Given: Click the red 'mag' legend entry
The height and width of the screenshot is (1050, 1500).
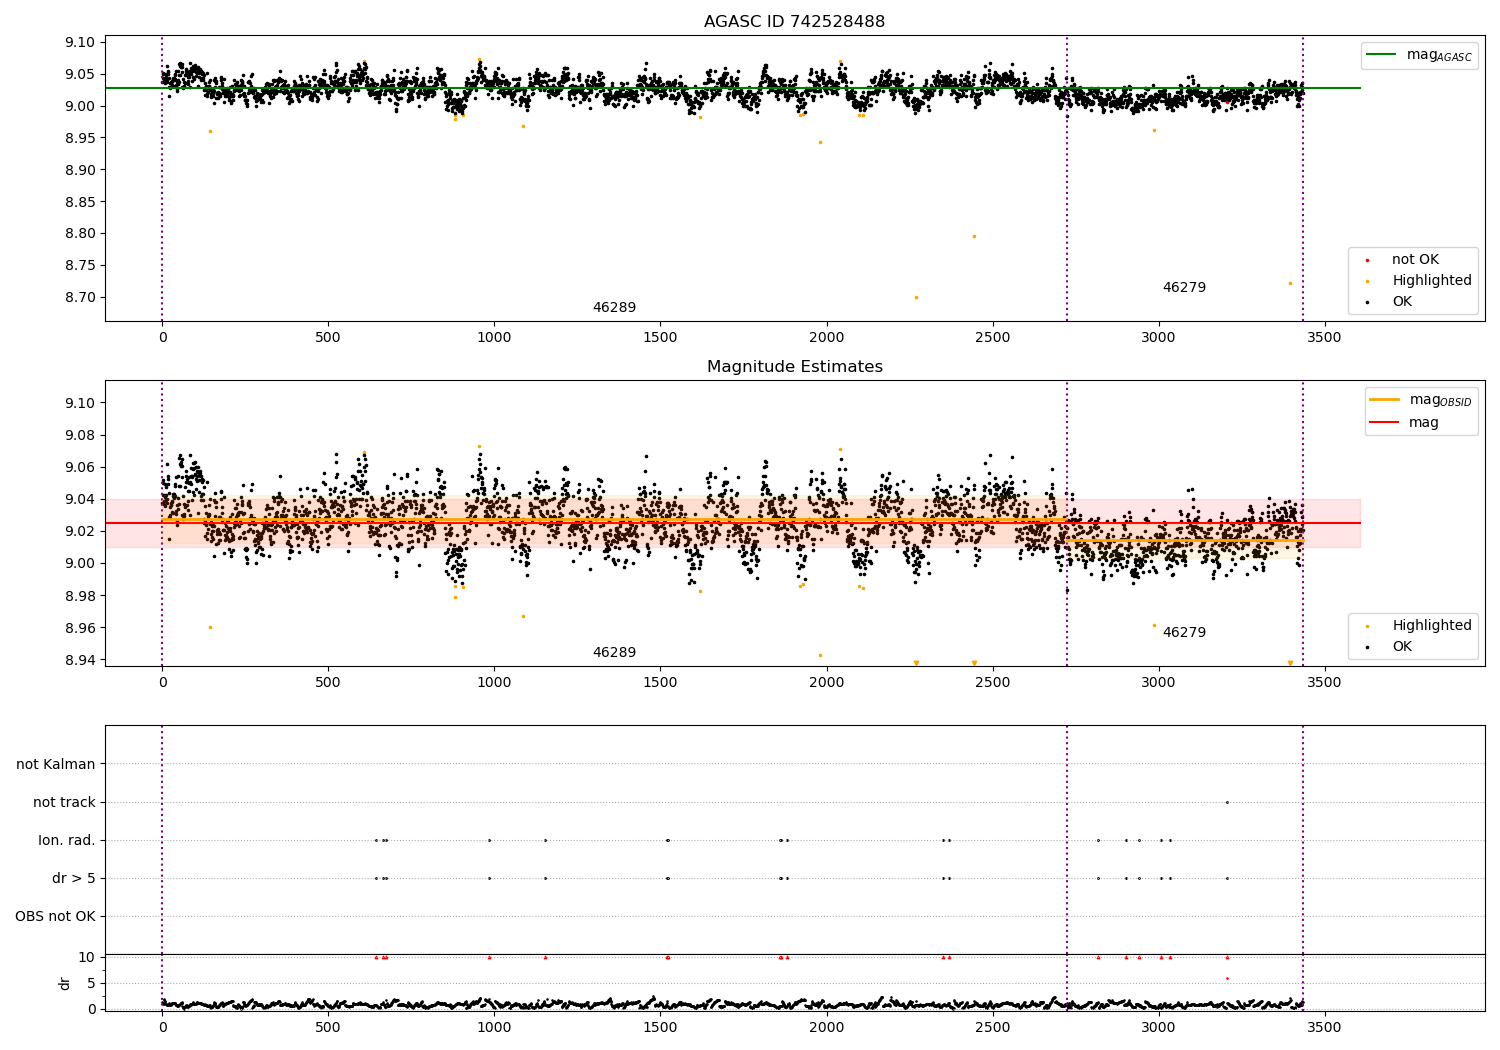Looking at the screenshot, I should [1404, 423].
